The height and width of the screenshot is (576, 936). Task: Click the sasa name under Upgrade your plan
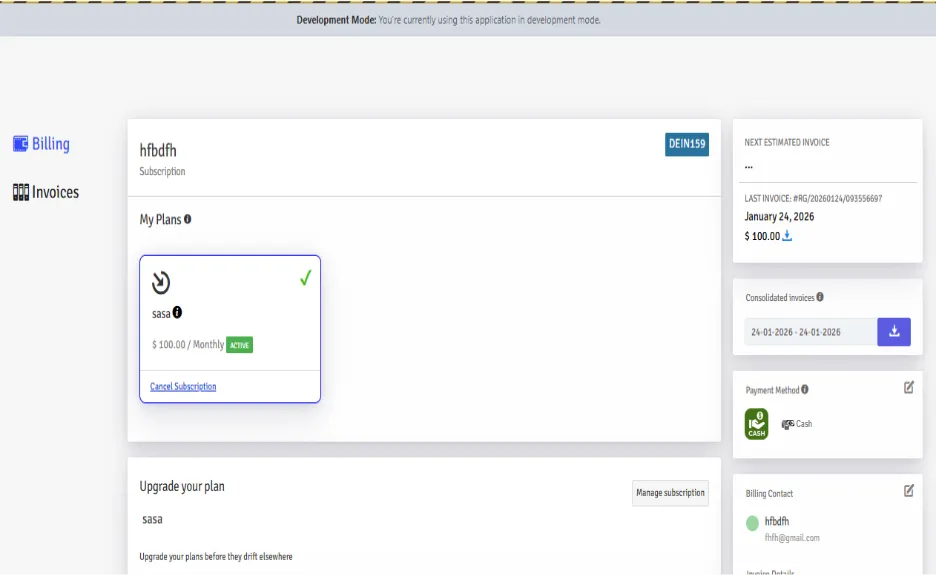pyautogui.click(x=152, y=519)
